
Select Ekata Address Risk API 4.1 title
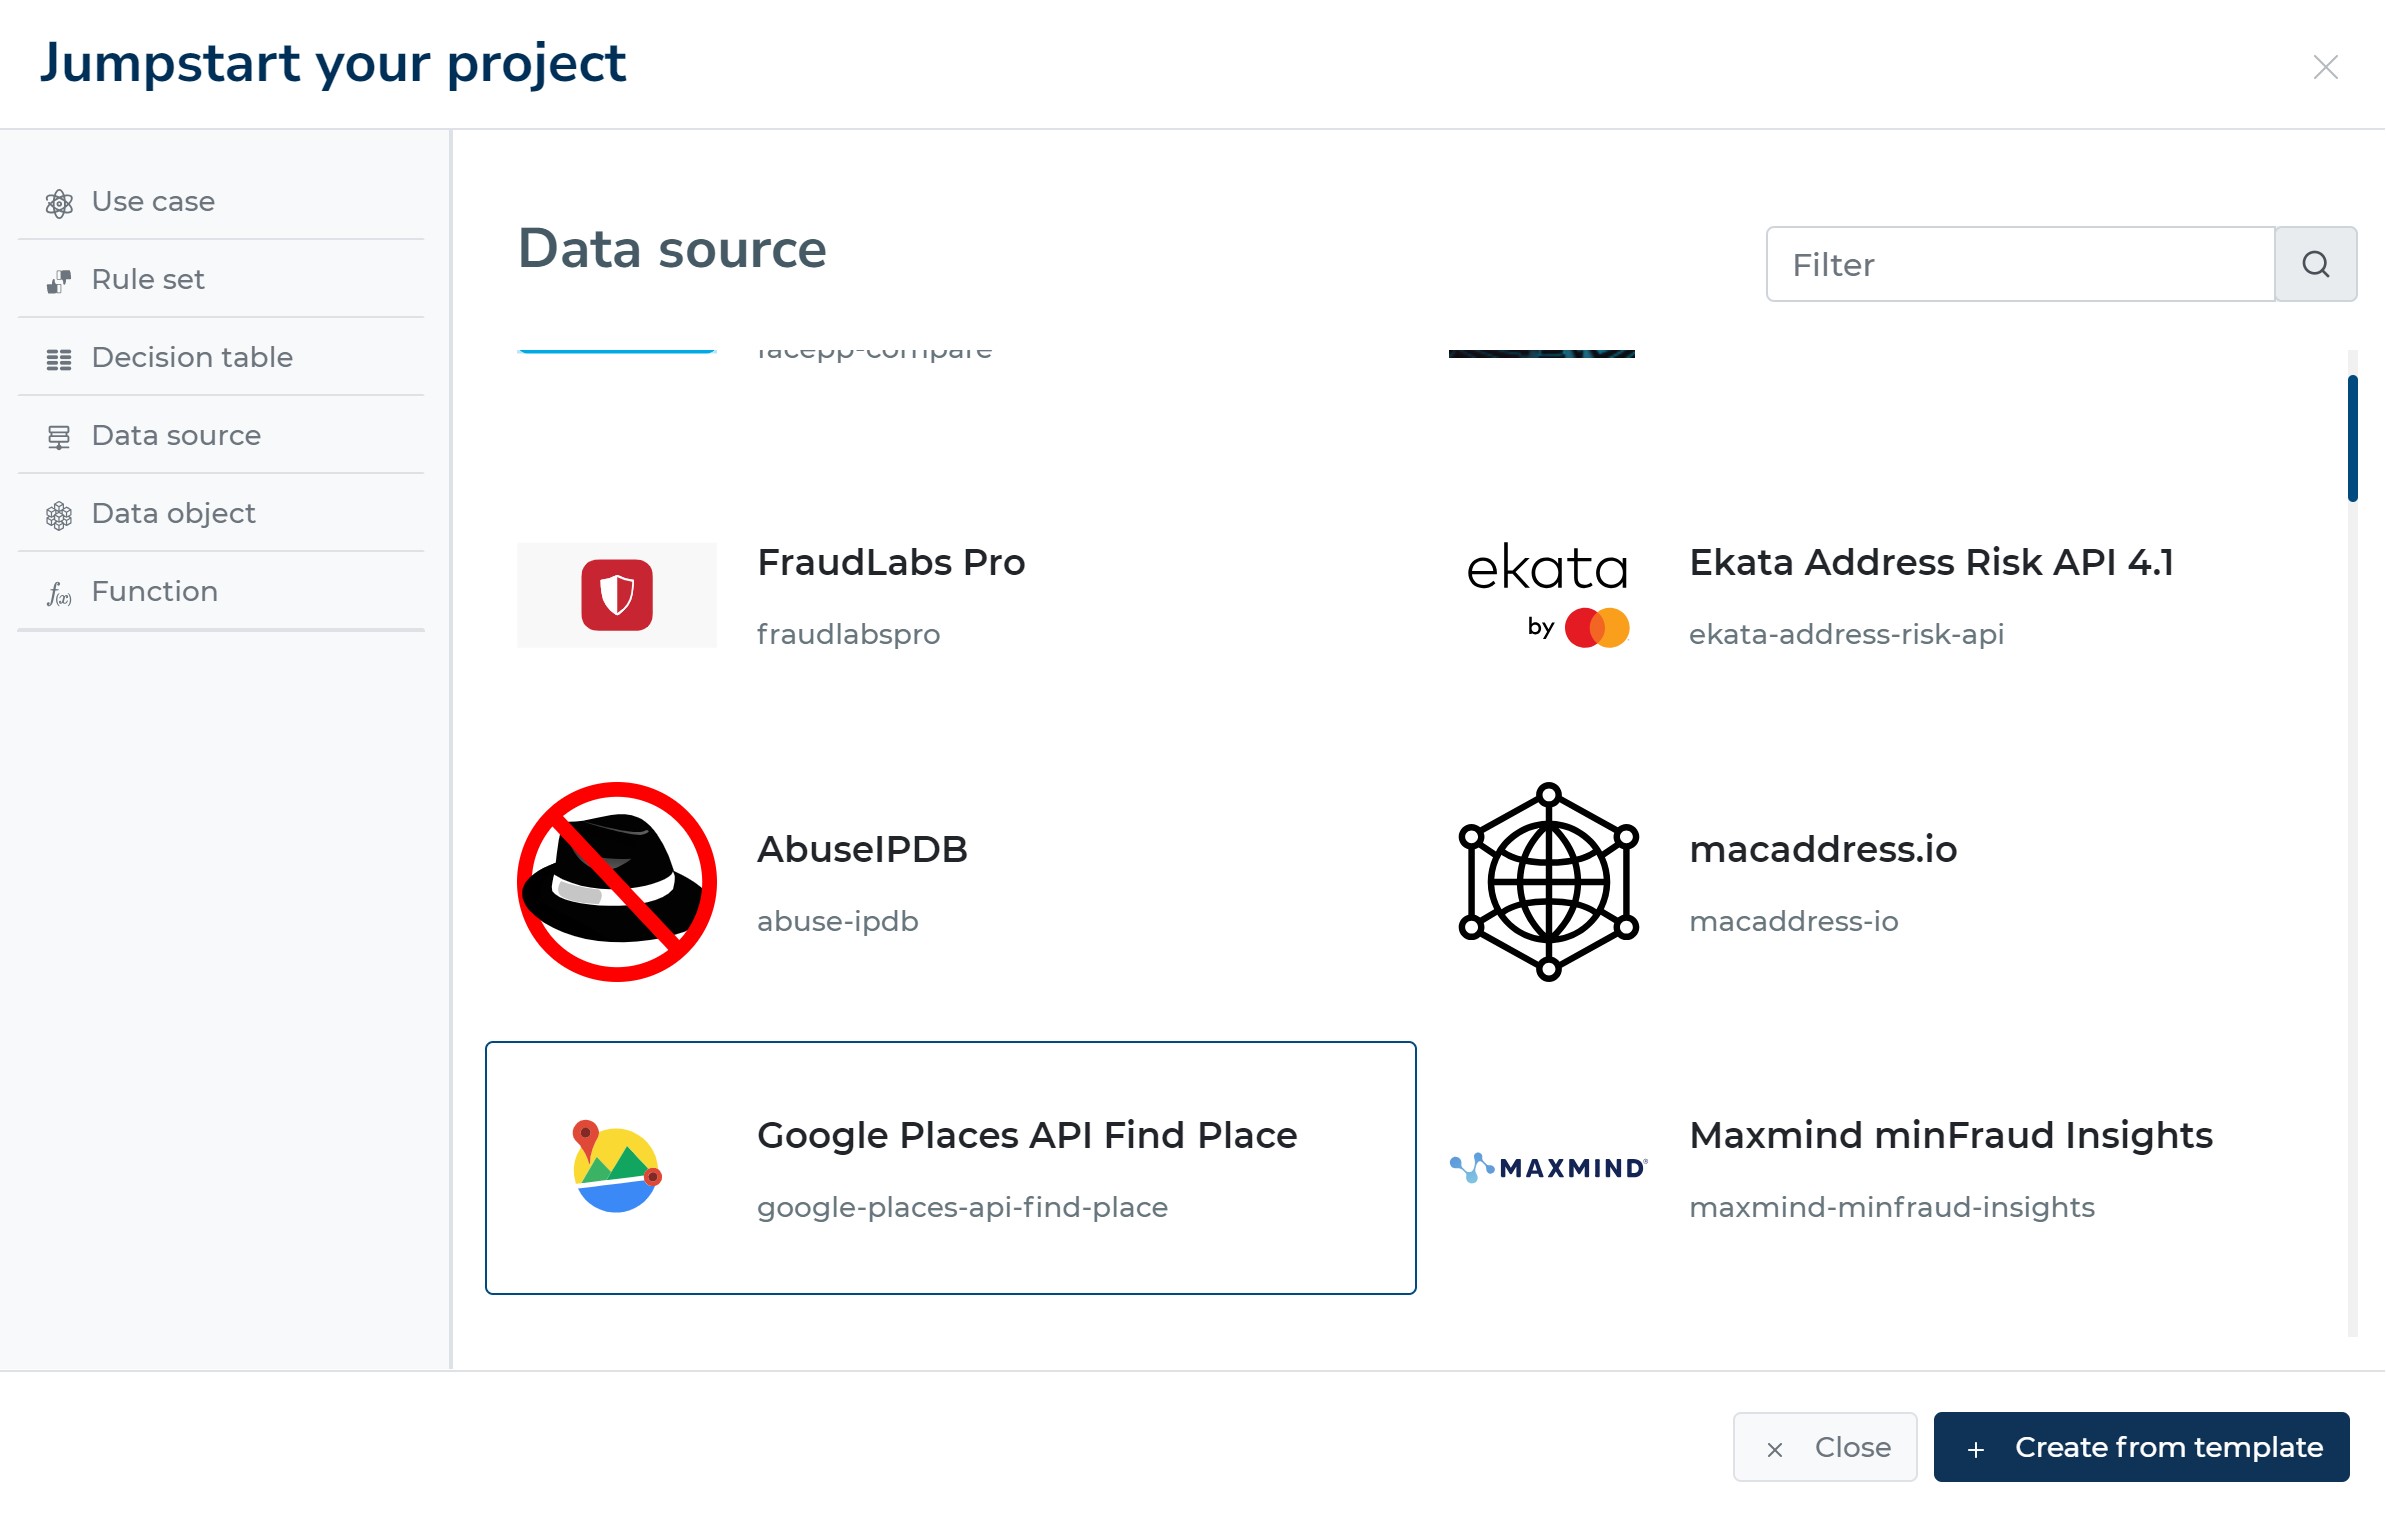tap(1931, 562)
